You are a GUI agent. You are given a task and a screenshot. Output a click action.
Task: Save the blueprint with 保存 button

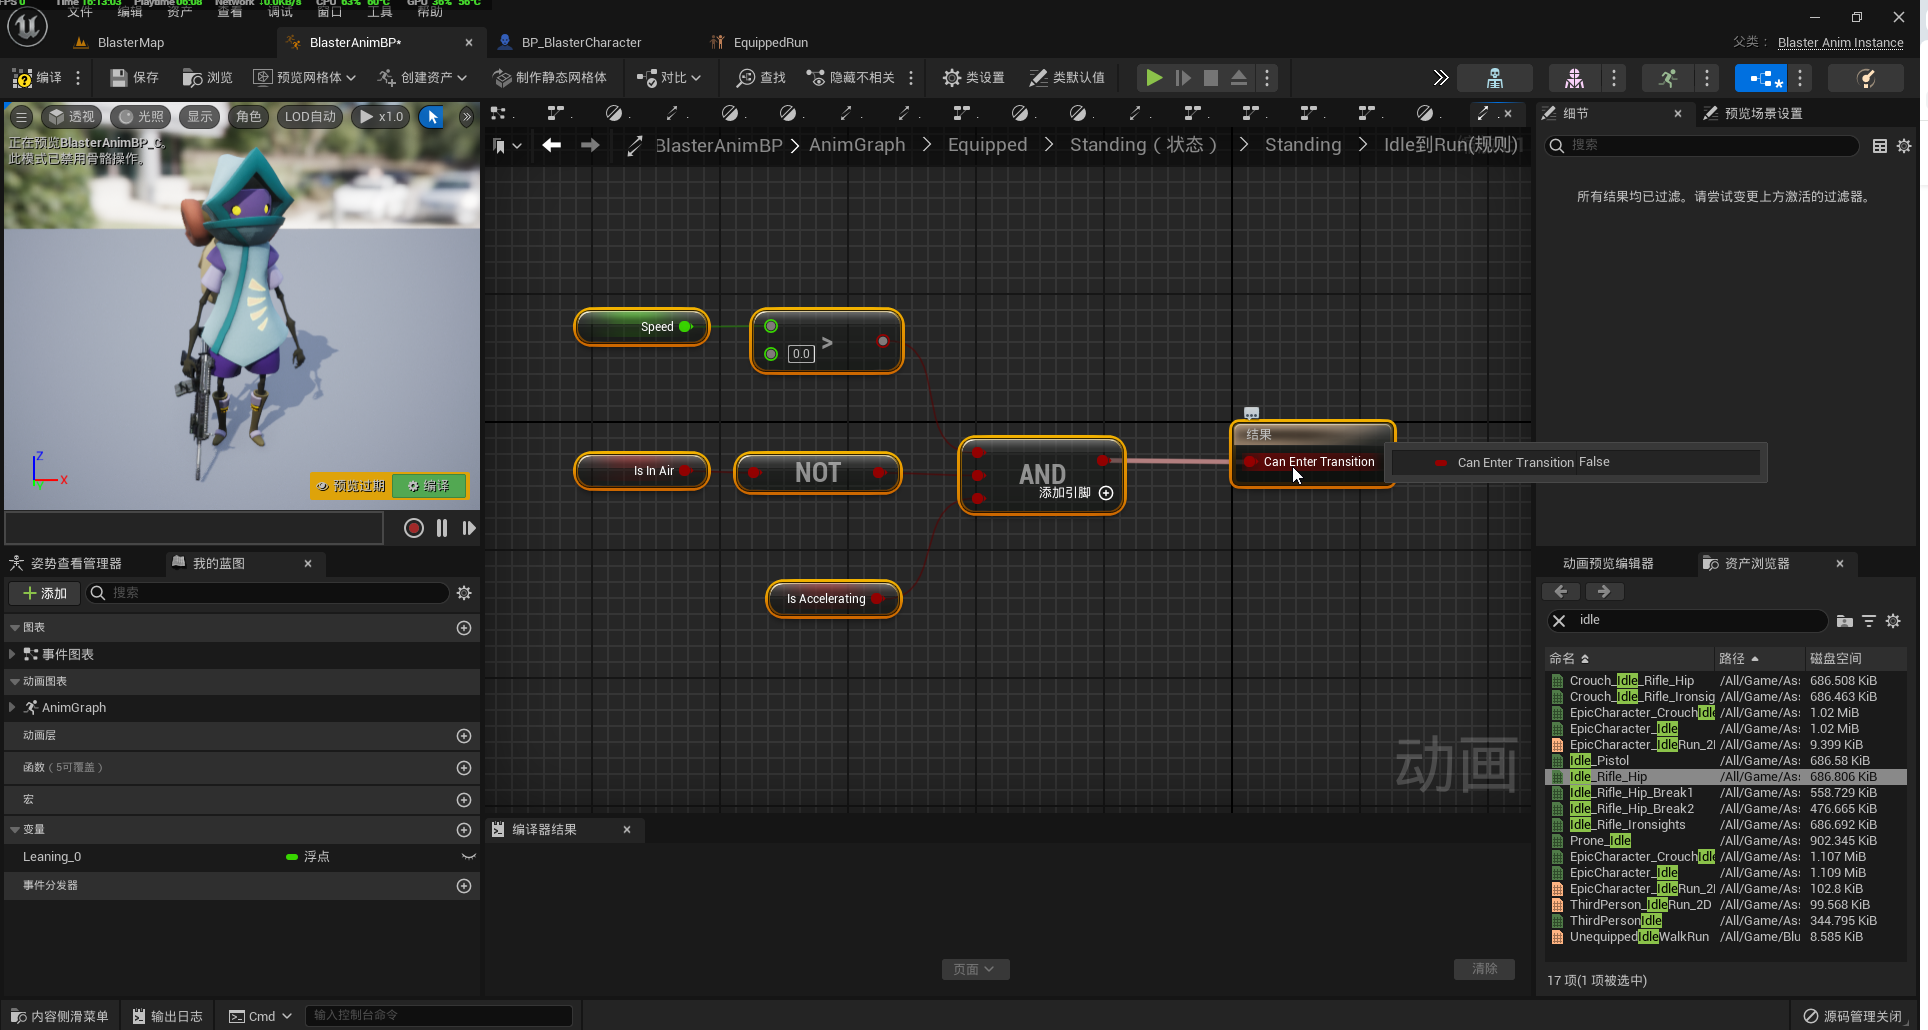click(134, 78)
